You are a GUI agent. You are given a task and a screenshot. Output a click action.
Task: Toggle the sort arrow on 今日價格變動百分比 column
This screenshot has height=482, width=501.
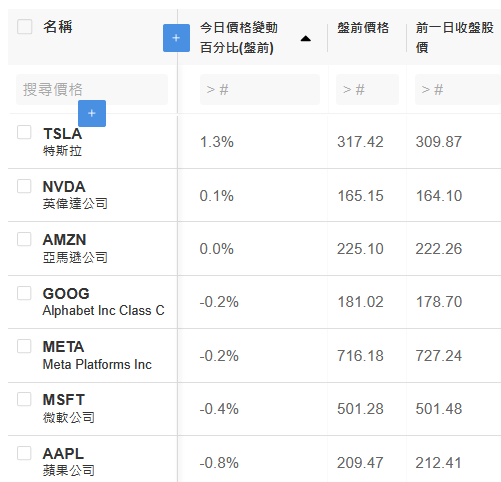click(306, 39)
